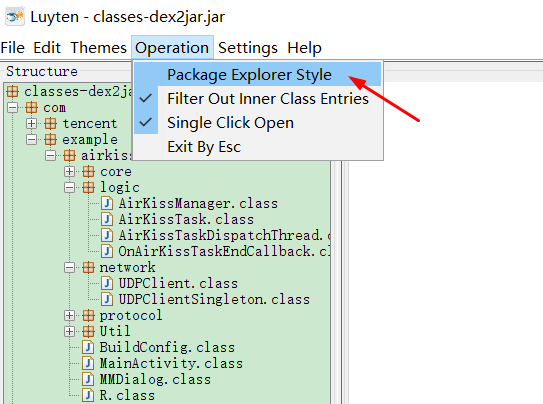Click the tencent package icon

(51, 124)
